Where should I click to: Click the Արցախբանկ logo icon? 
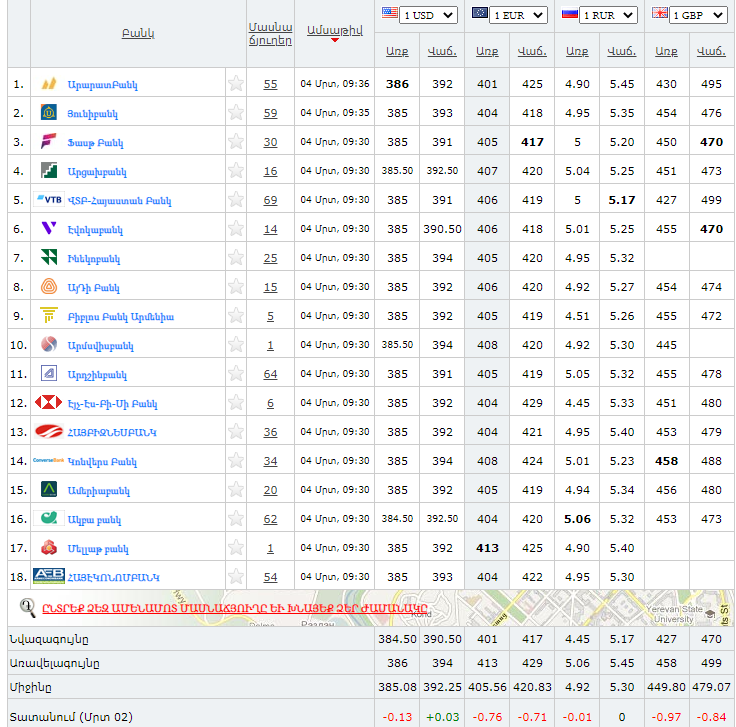(49, 170)
